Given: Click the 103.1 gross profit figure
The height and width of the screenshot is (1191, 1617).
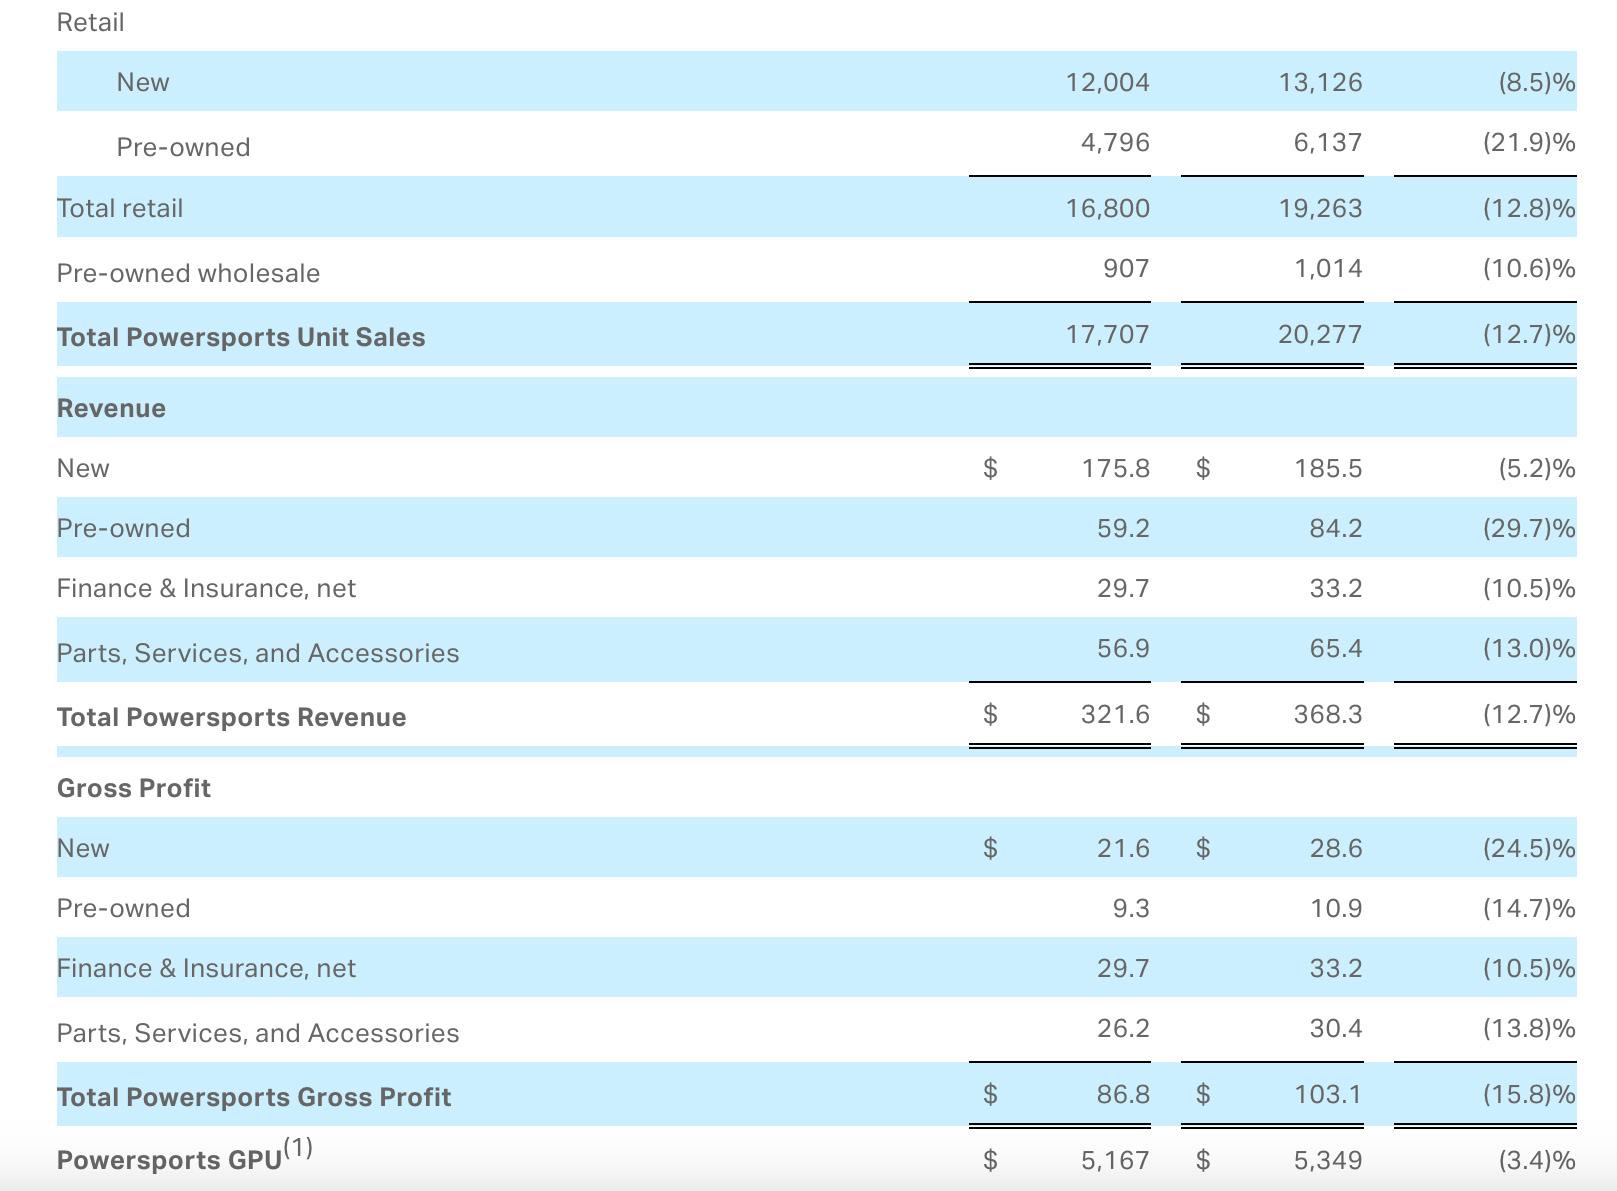Looking at the screenshot, I should [x=1328, y=1094].
